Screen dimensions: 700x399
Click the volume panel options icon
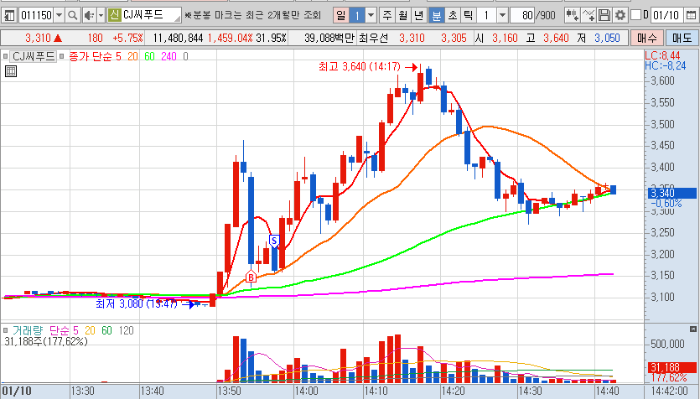693,329
